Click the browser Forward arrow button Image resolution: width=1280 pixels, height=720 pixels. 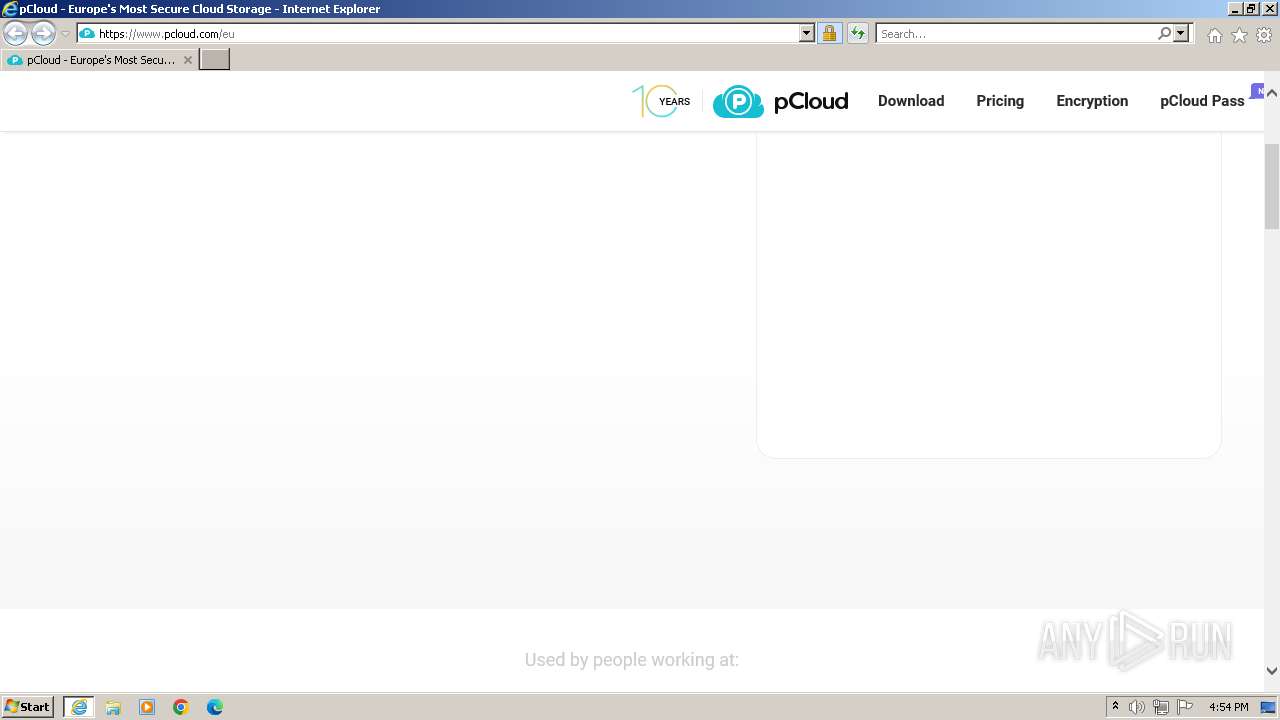point(43,34)
